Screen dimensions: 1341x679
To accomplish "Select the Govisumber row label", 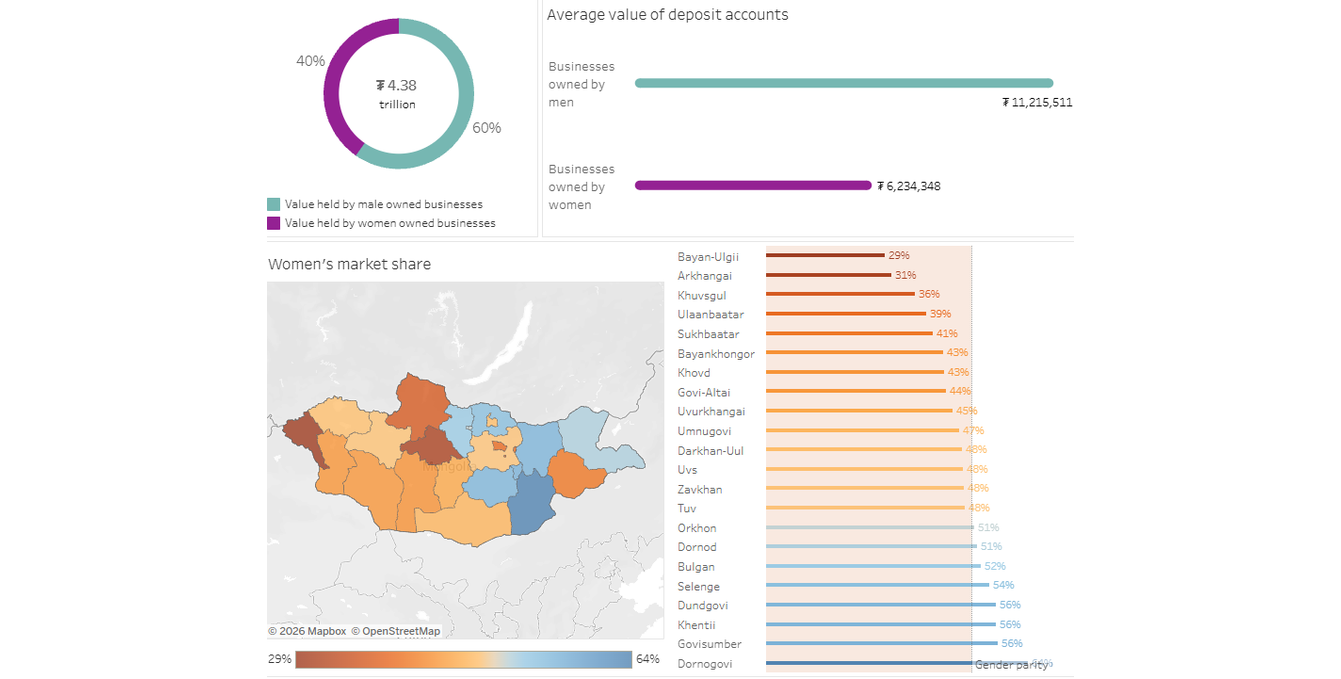I will click(707, 644).
